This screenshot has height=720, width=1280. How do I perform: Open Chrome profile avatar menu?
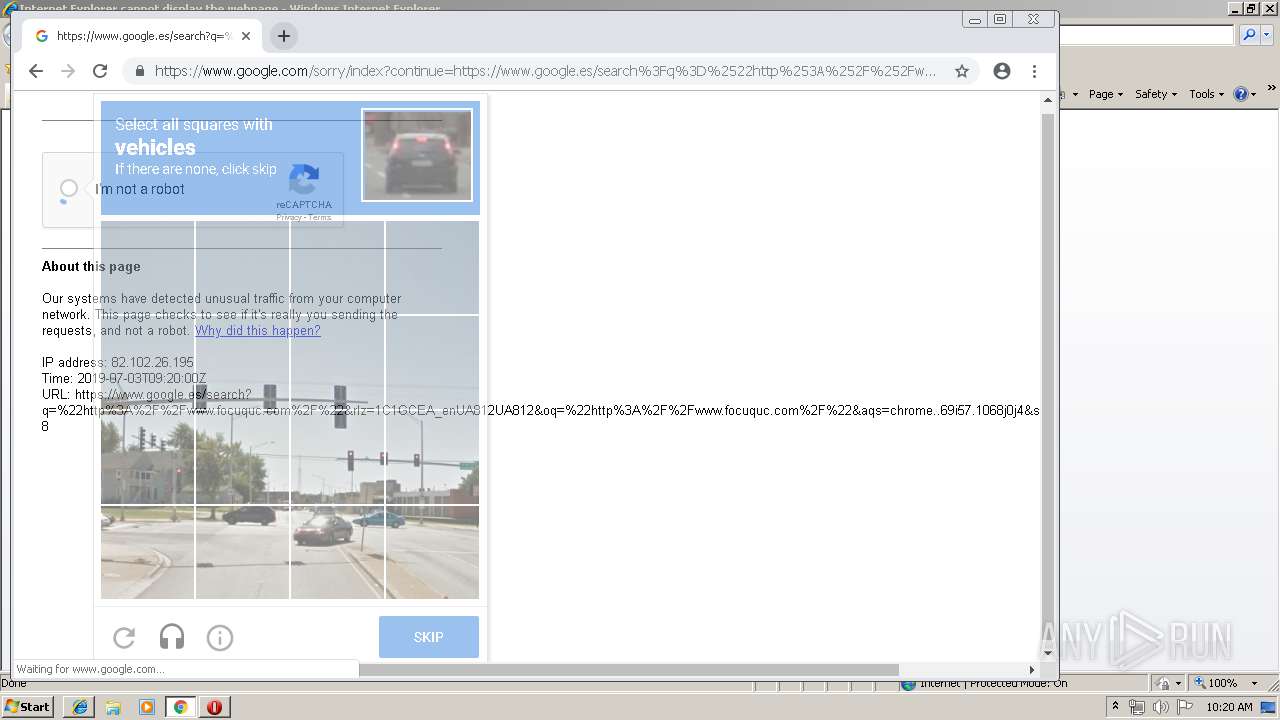tap(1002, 71)
